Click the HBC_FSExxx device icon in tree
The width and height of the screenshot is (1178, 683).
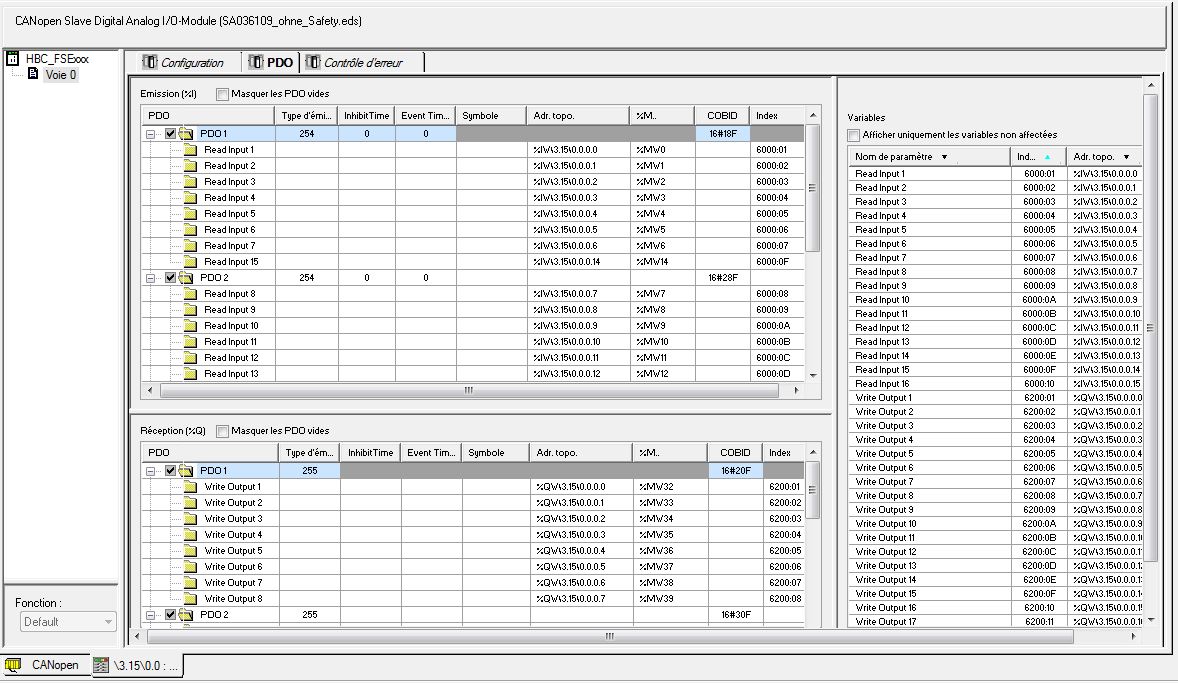pos(13,58)
